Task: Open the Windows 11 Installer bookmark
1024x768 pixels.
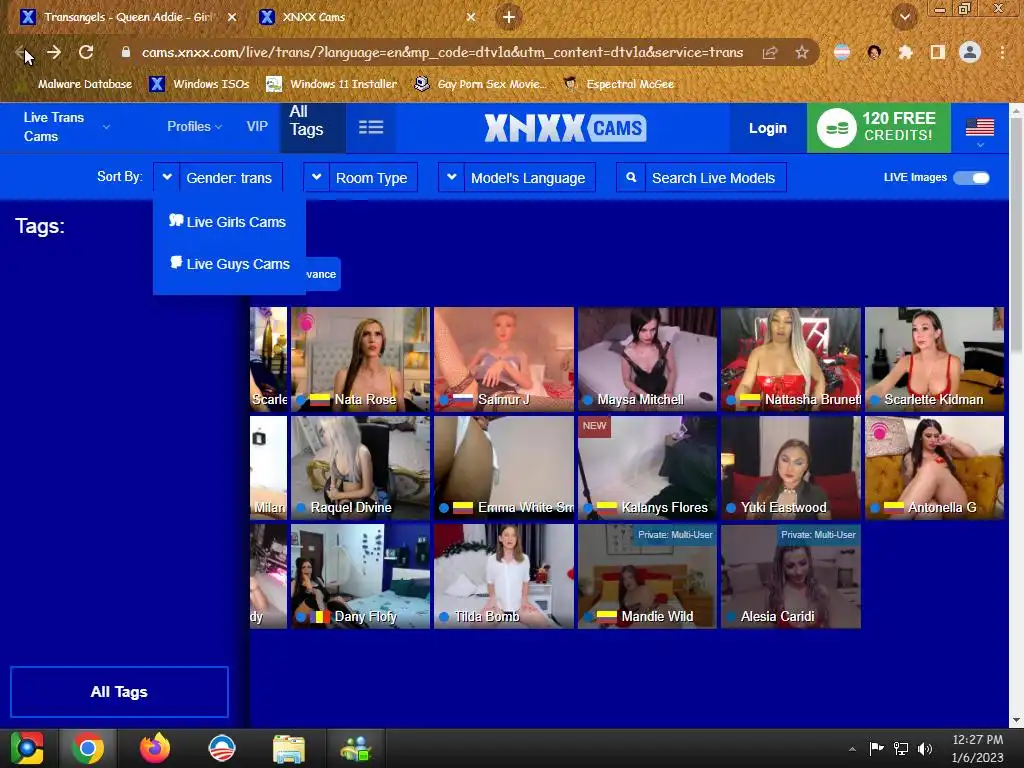Action: pos(332,84)
